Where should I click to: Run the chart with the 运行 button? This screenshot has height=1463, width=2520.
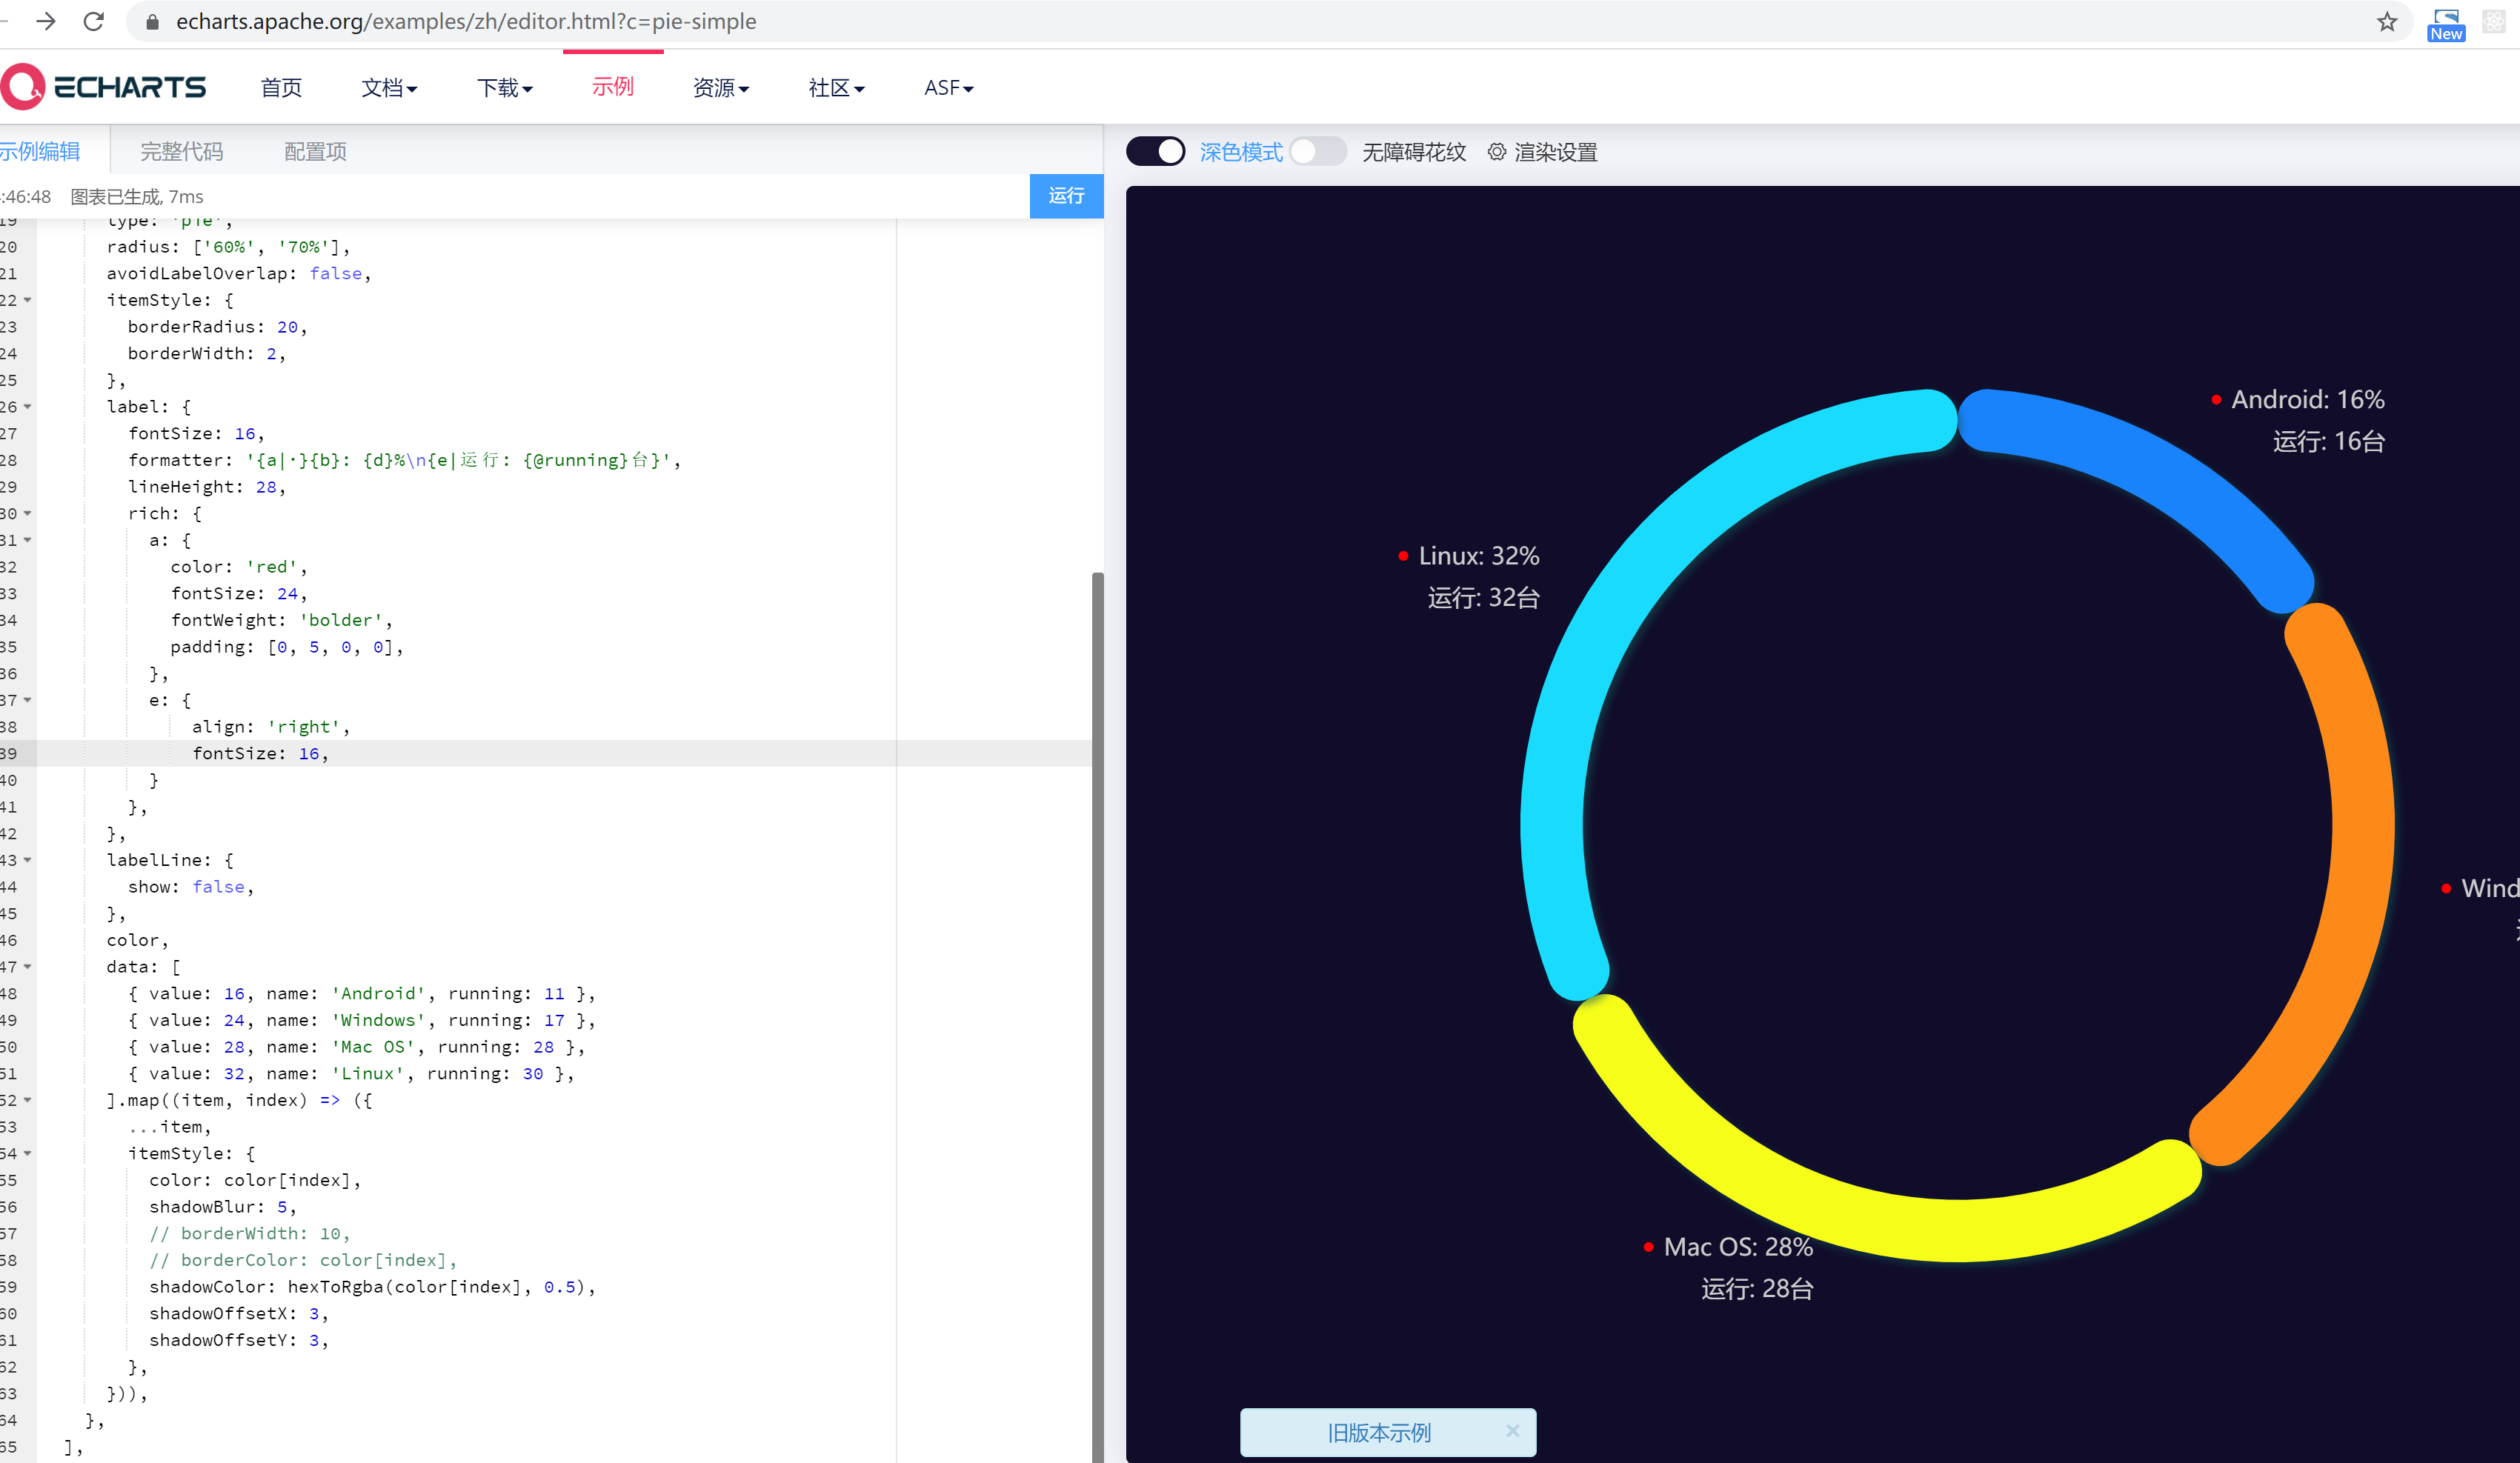(1066, 196)
